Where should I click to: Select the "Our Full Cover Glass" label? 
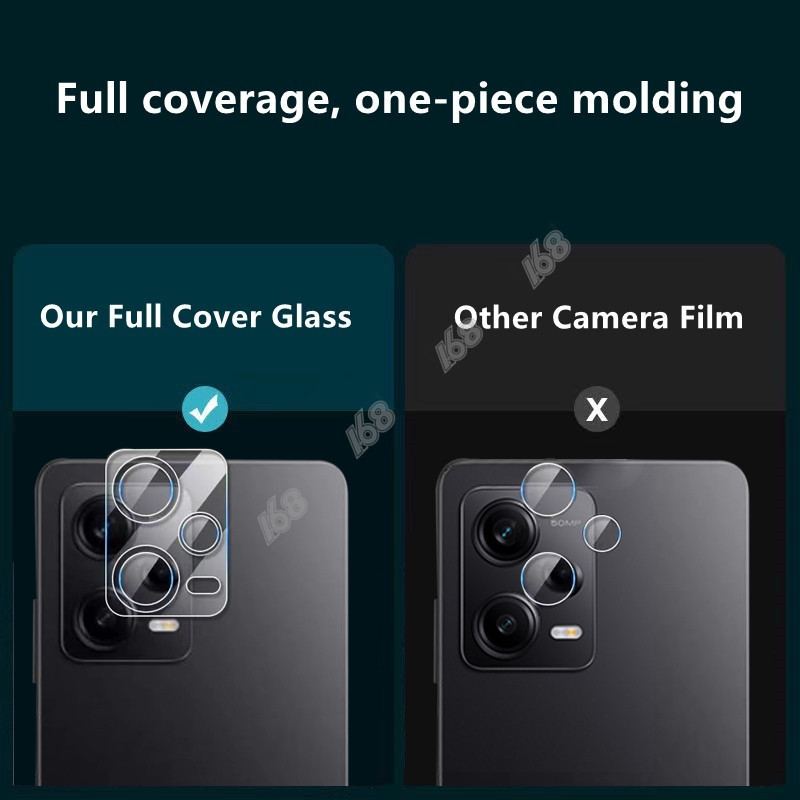click(x=196, y=316)
